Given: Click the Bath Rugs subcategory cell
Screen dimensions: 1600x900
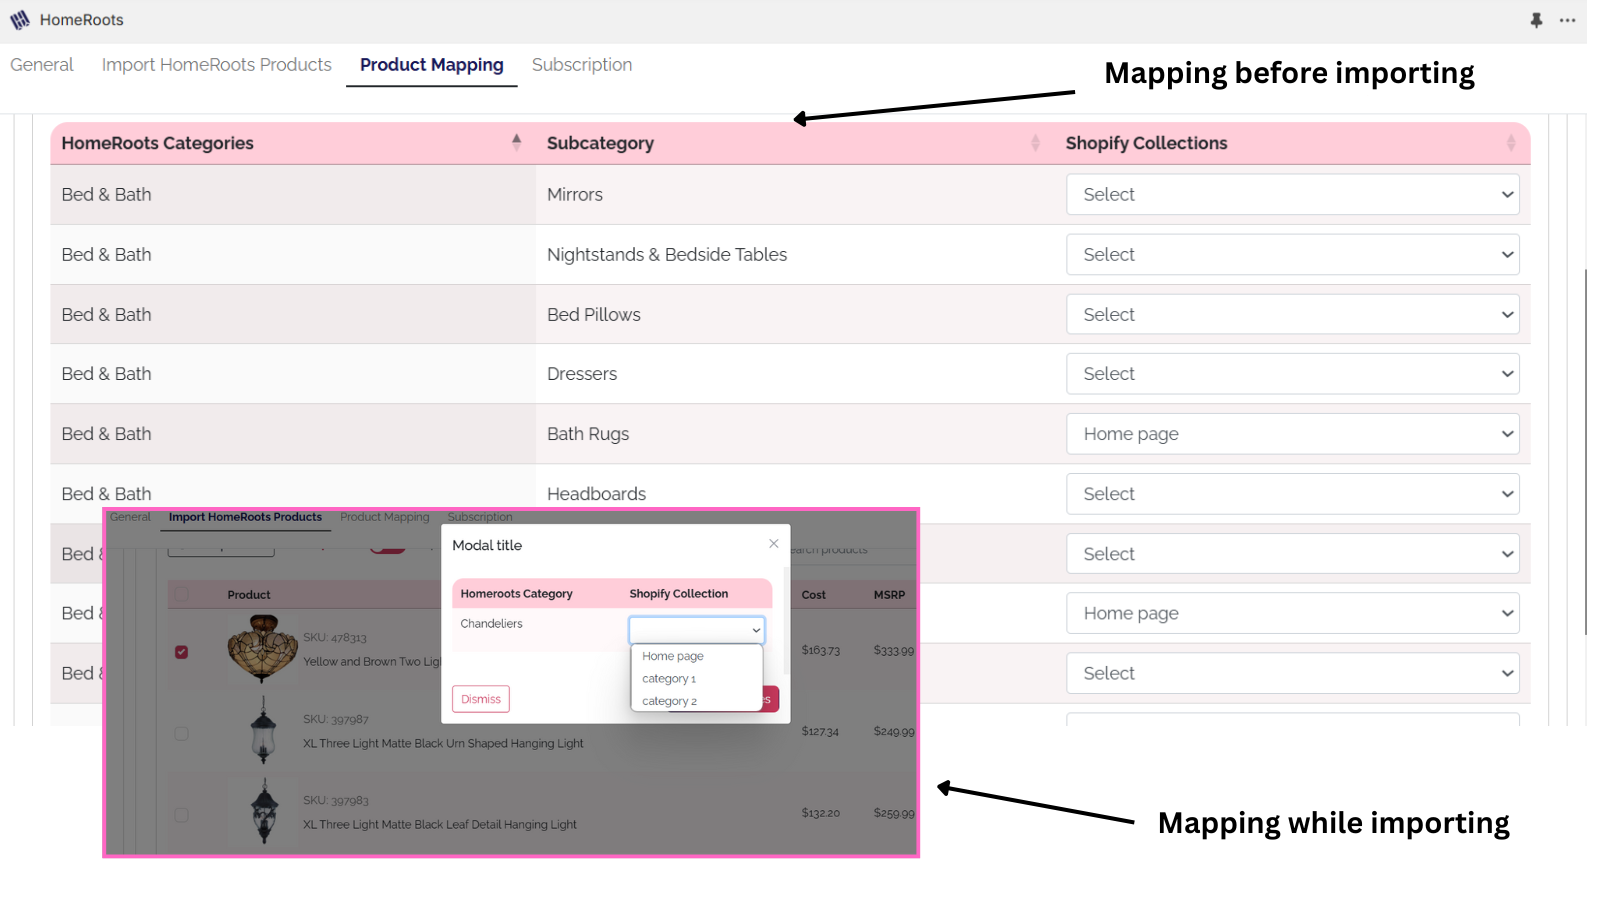Looking at the screenshot, I should click(x=588, y=434).
